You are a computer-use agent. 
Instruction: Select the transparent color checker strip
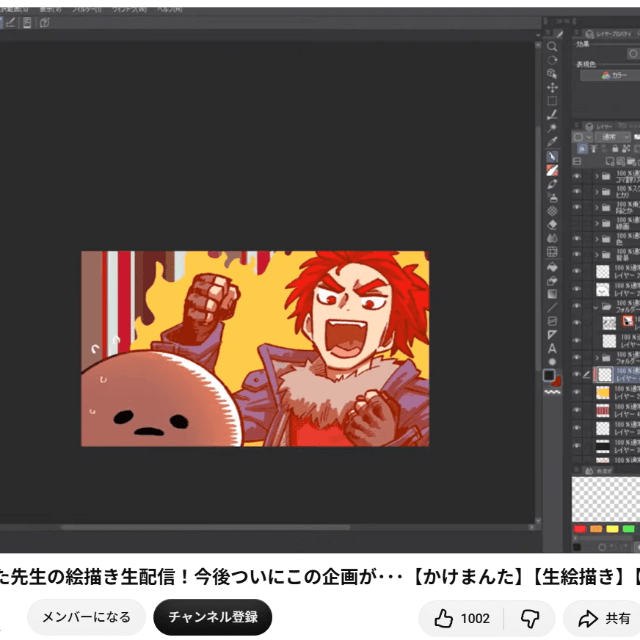pos(552,392)
